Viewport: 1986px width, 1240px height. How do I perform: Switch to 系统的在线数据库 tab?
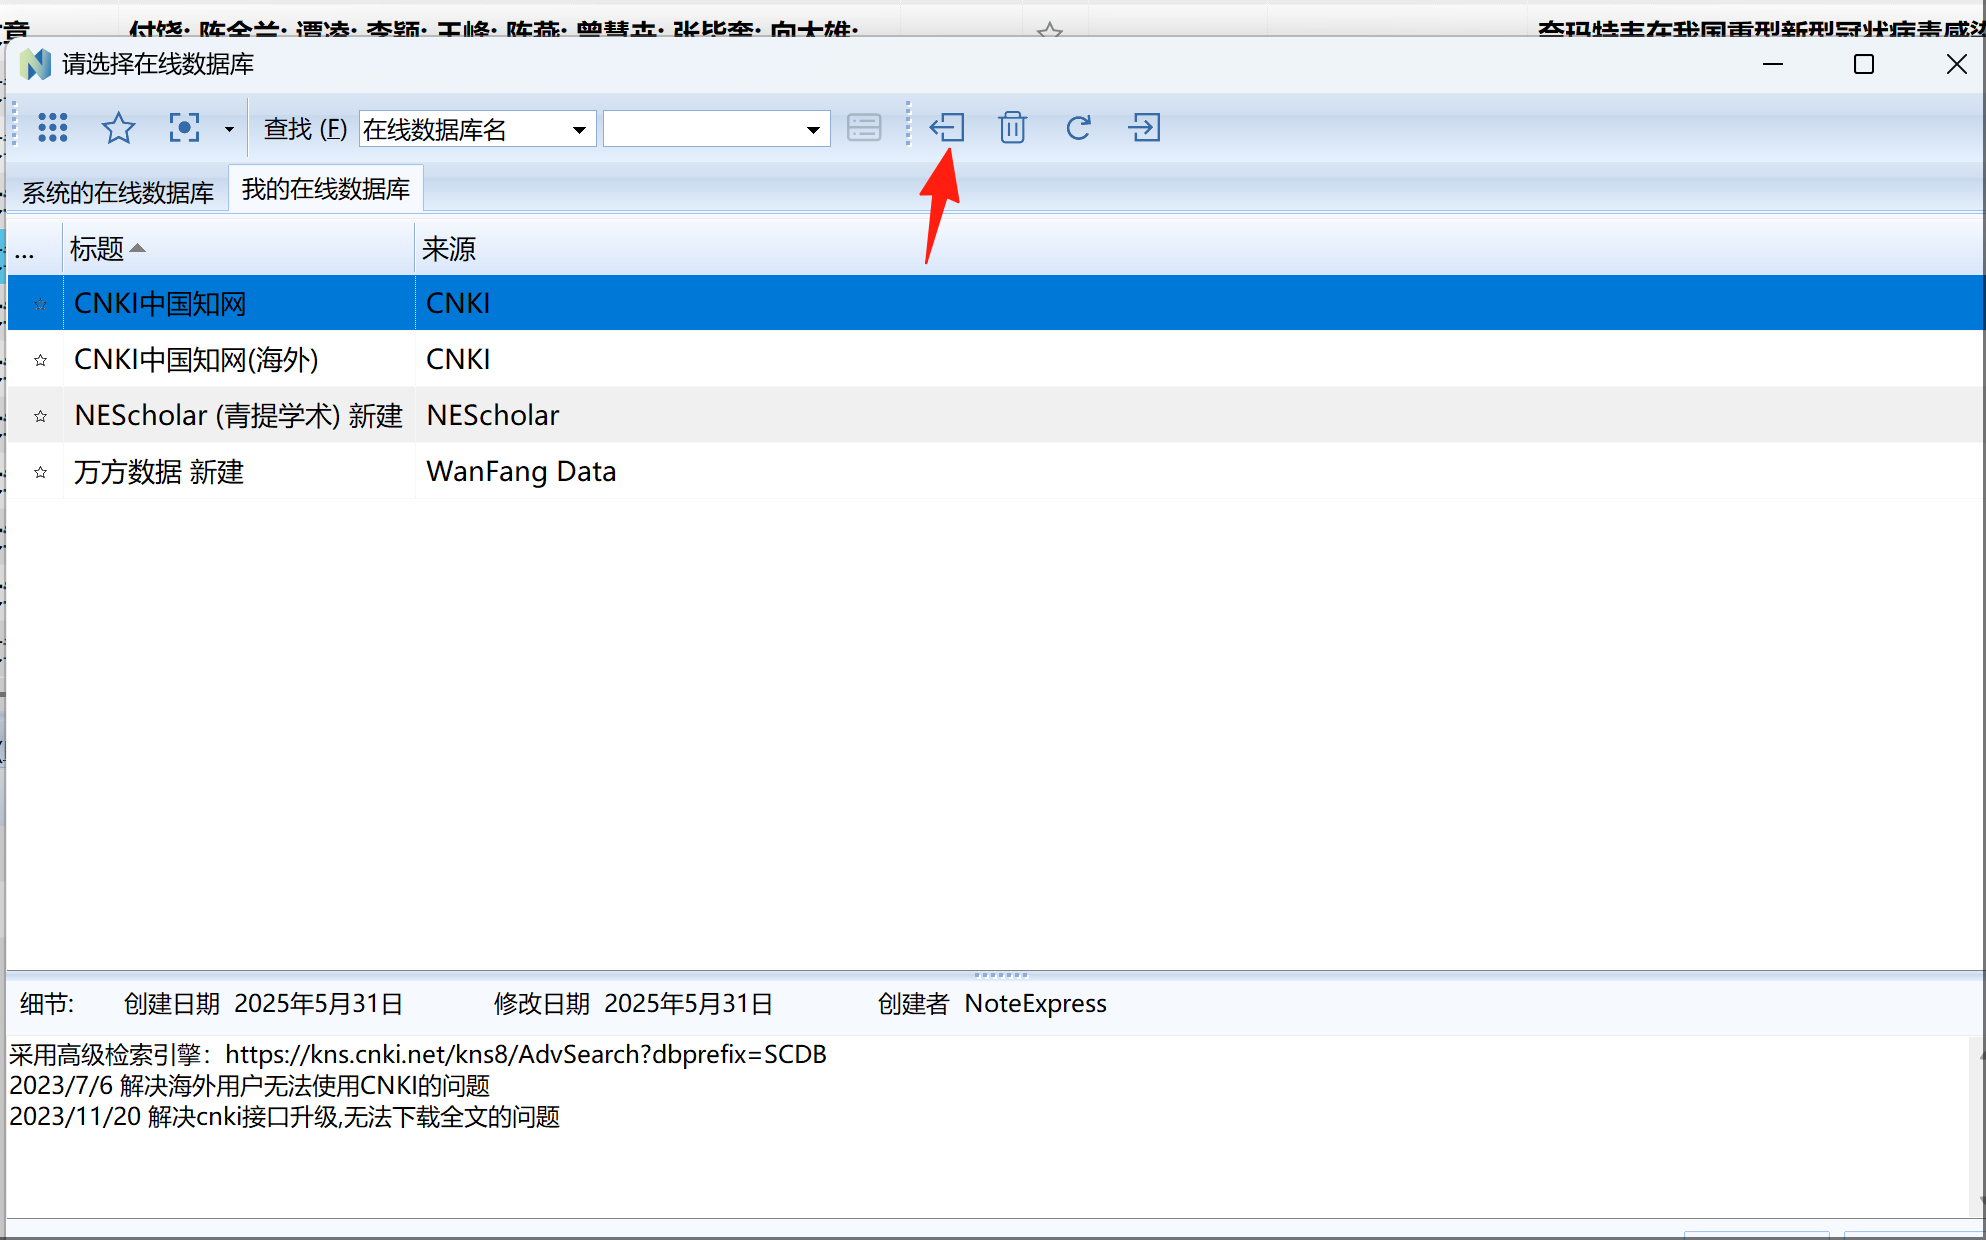(118, 192)
